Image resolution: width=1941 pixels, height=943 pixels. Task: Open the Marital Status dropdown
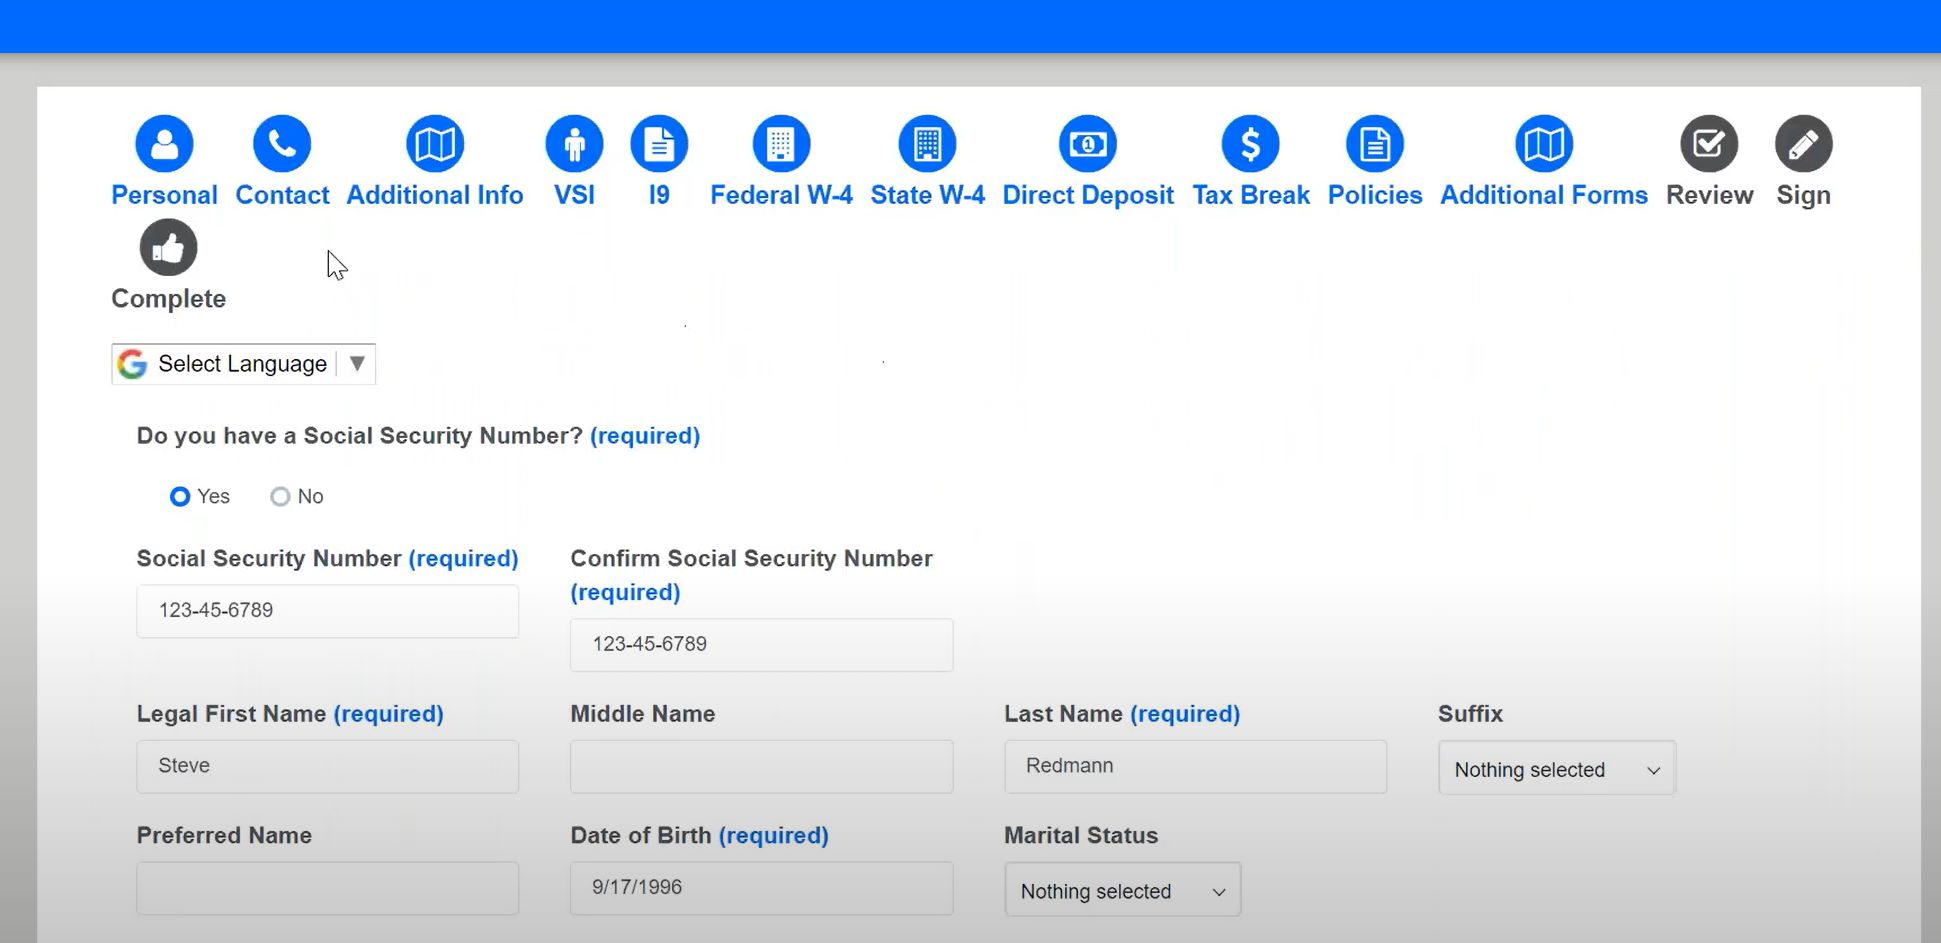coord(1122,890)
